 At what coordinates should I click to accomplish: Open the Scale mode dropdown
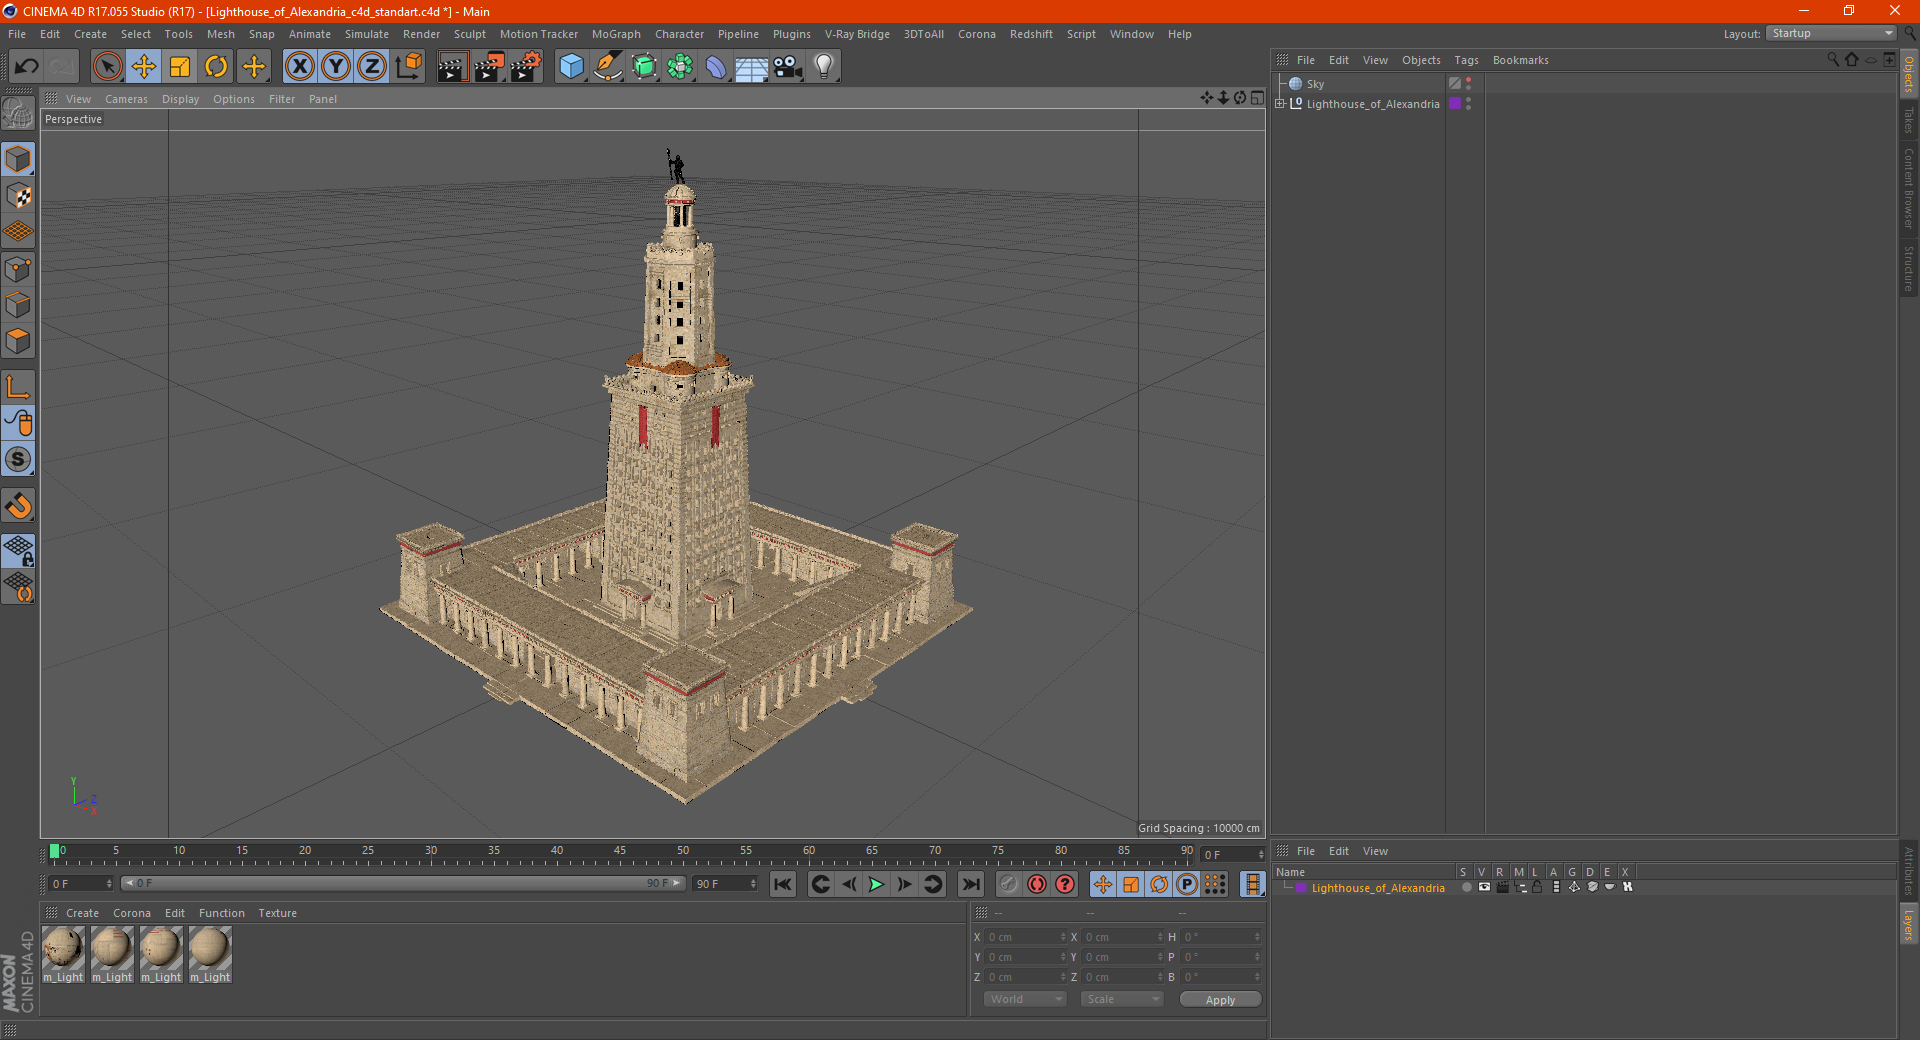click(x=1122, y=999)
